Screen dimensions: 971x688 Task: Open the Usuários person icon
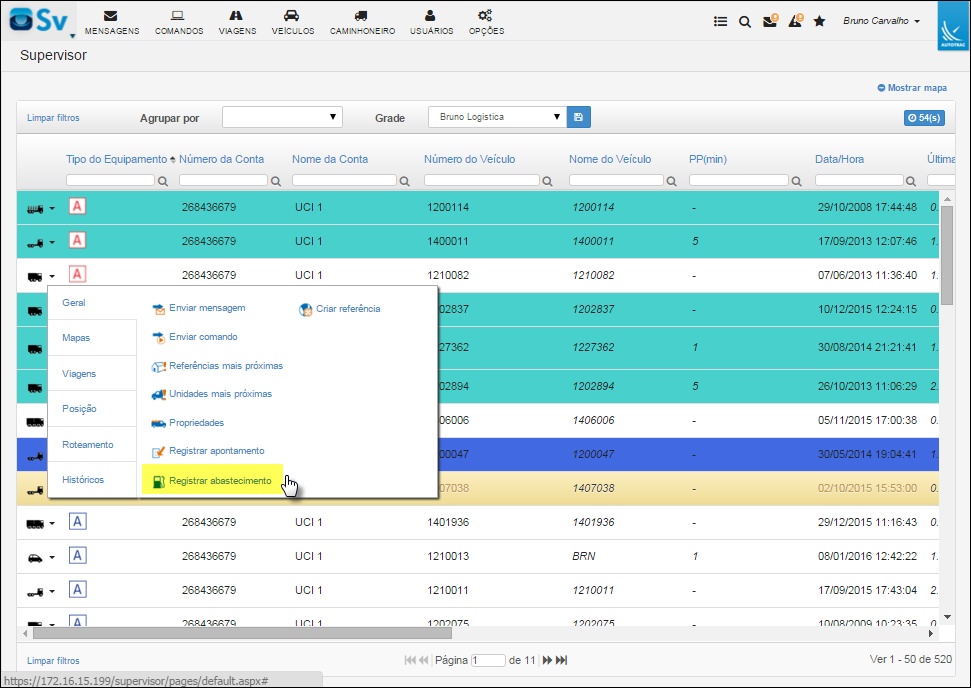coord(431,17)
